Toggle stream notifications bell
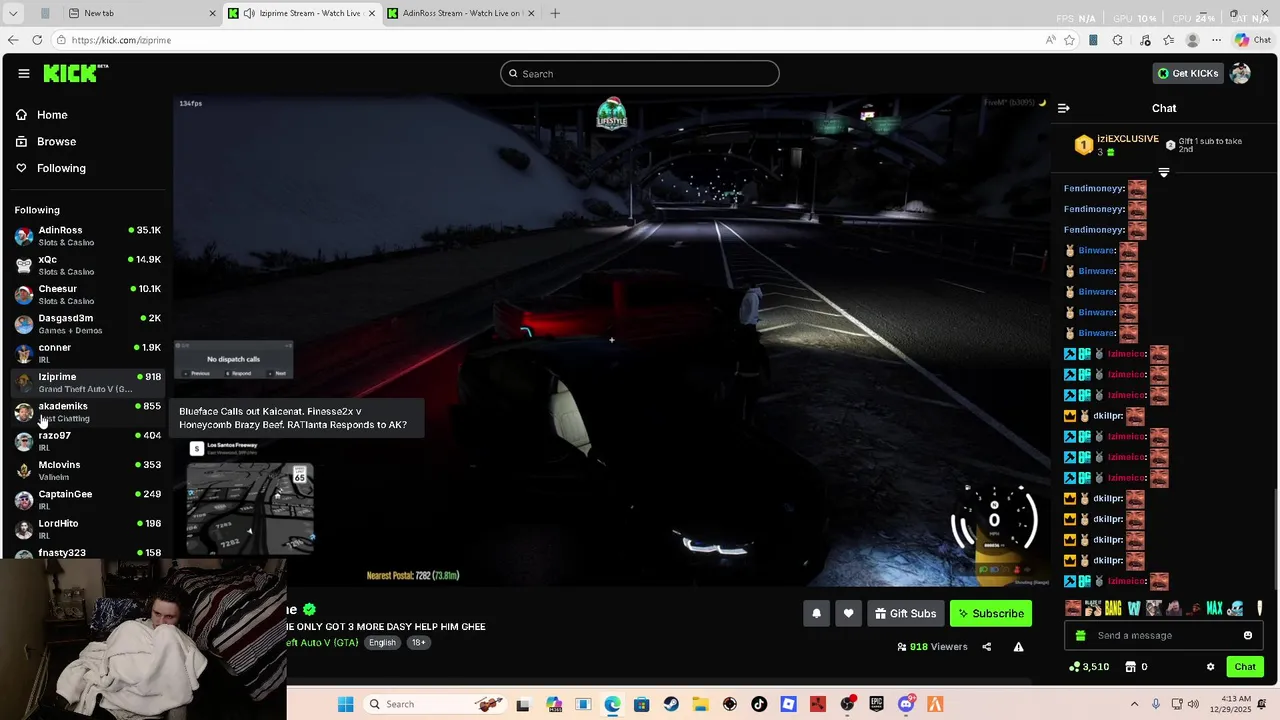 pyautogui.click(x=816, y=613)
